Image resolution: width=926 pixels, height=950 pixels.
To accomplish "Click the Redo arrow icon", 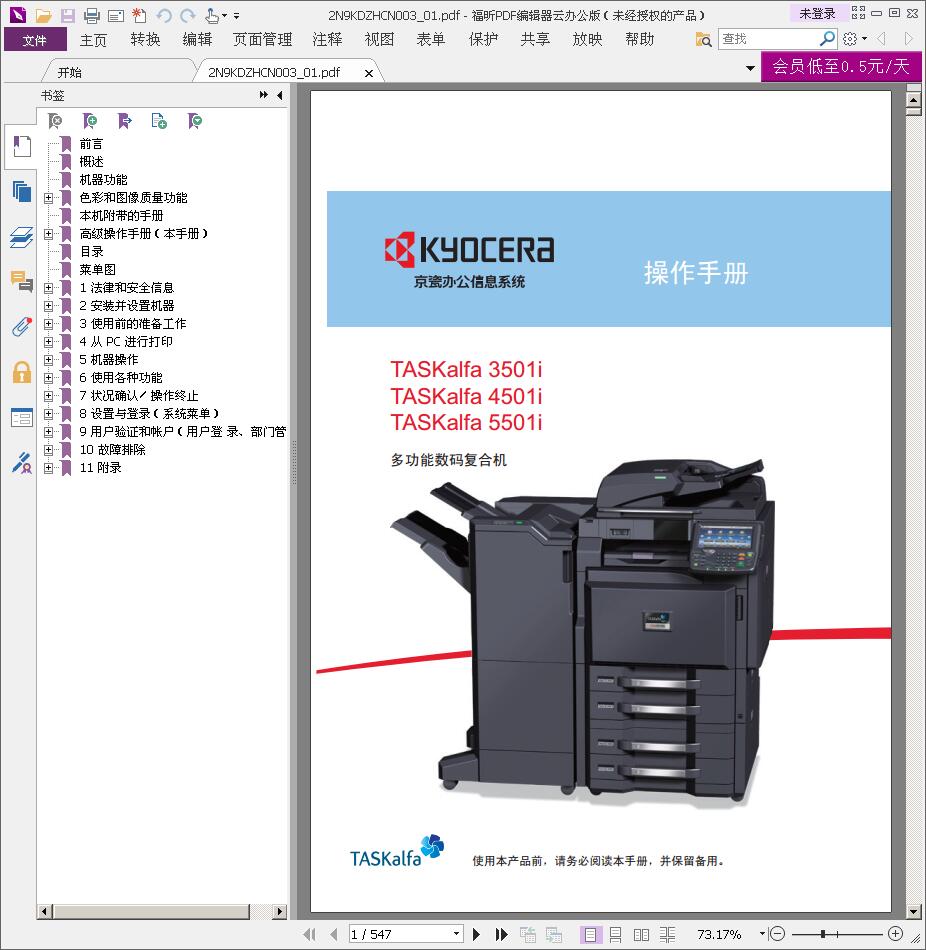I will 188,15.
